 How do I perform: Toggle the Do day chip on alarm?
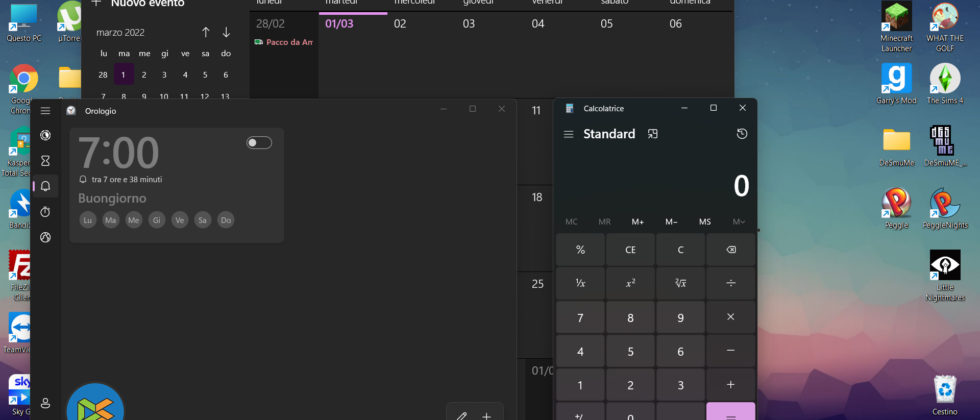click(x=225, y=220)
